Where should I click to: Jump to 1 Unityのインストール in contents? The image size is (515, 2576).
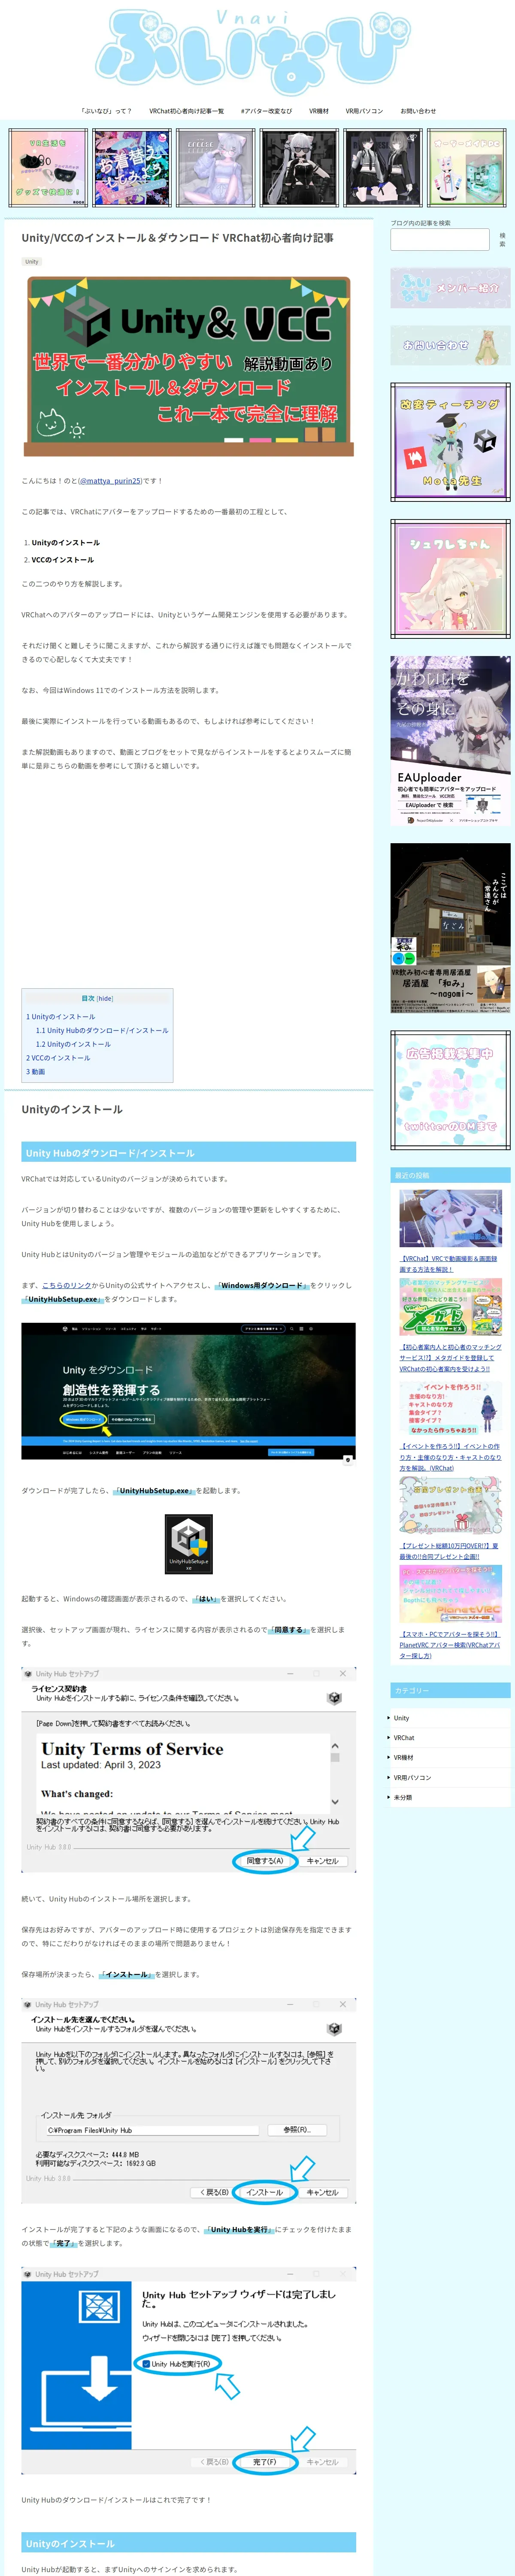click(x=61, y=1017)
